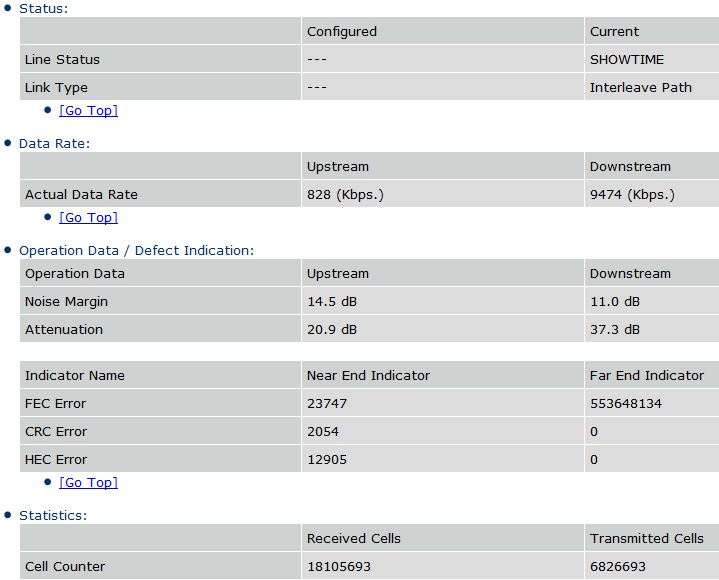719x580 pixels.
Task: Click the near end HEC Error value 12905
Action: [x=327, y=459]
